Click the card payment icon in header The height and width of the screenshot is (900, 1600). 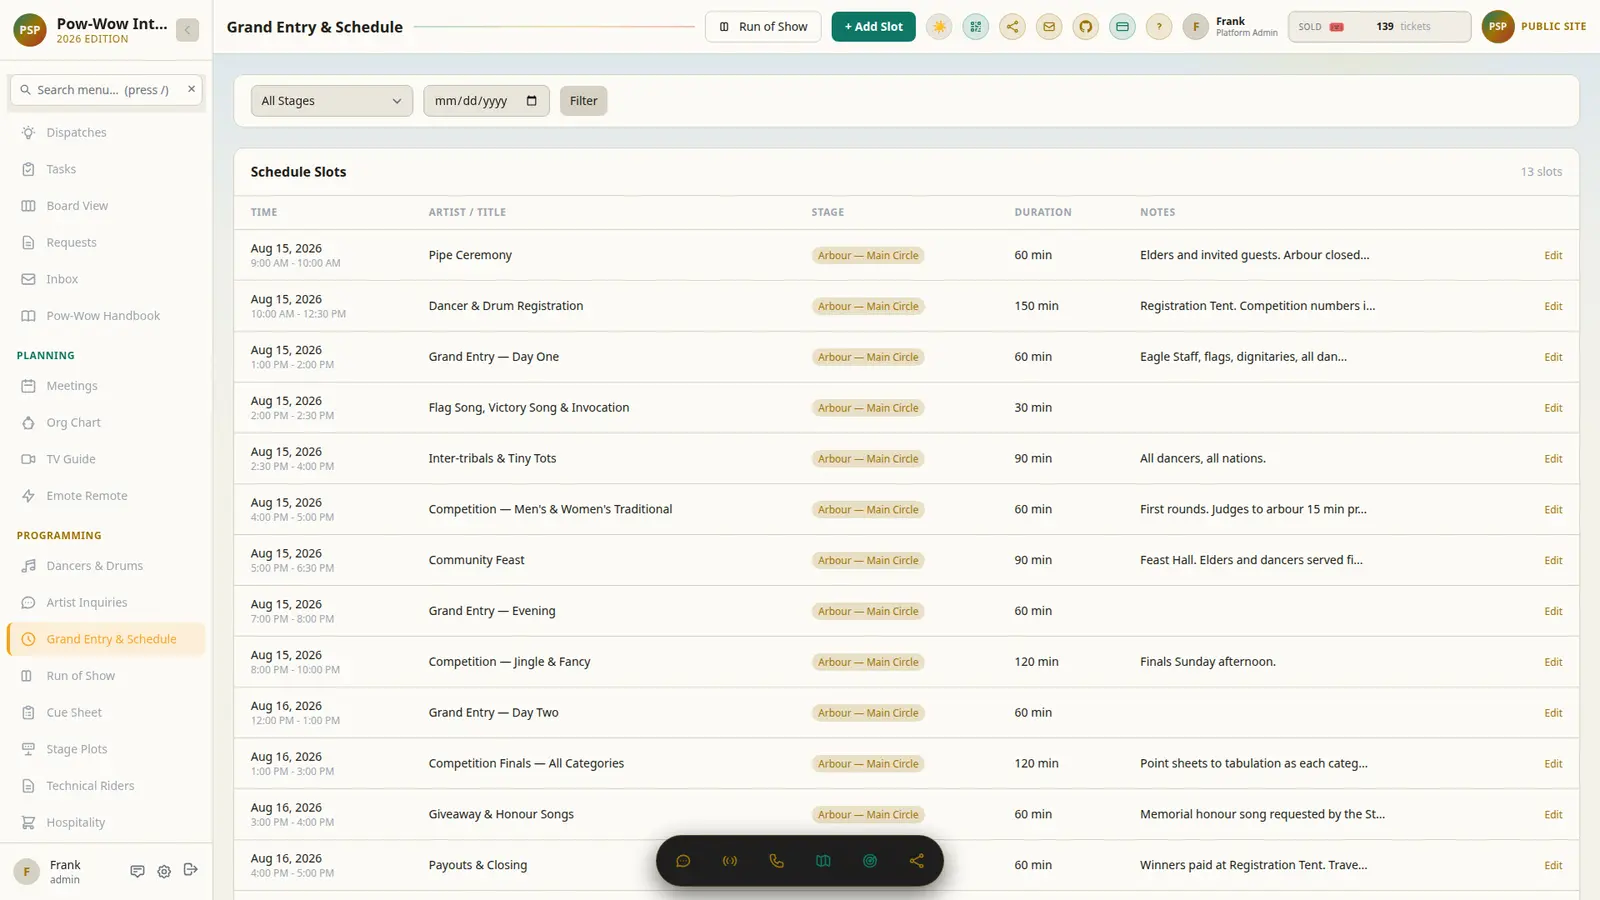(x=1122, y=27)
